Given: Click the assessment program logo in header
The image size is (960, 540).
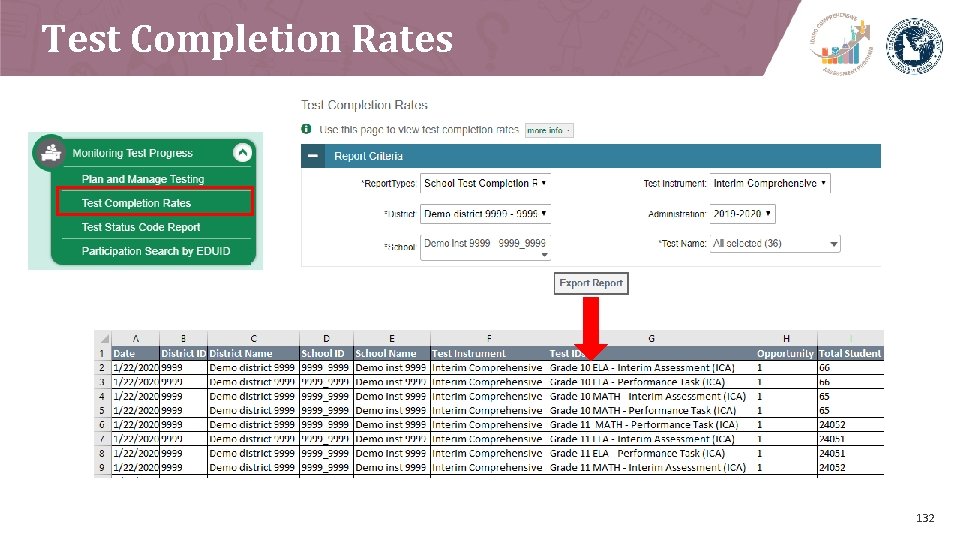Looking at the screenshot, I should click(x=842, y=43).
